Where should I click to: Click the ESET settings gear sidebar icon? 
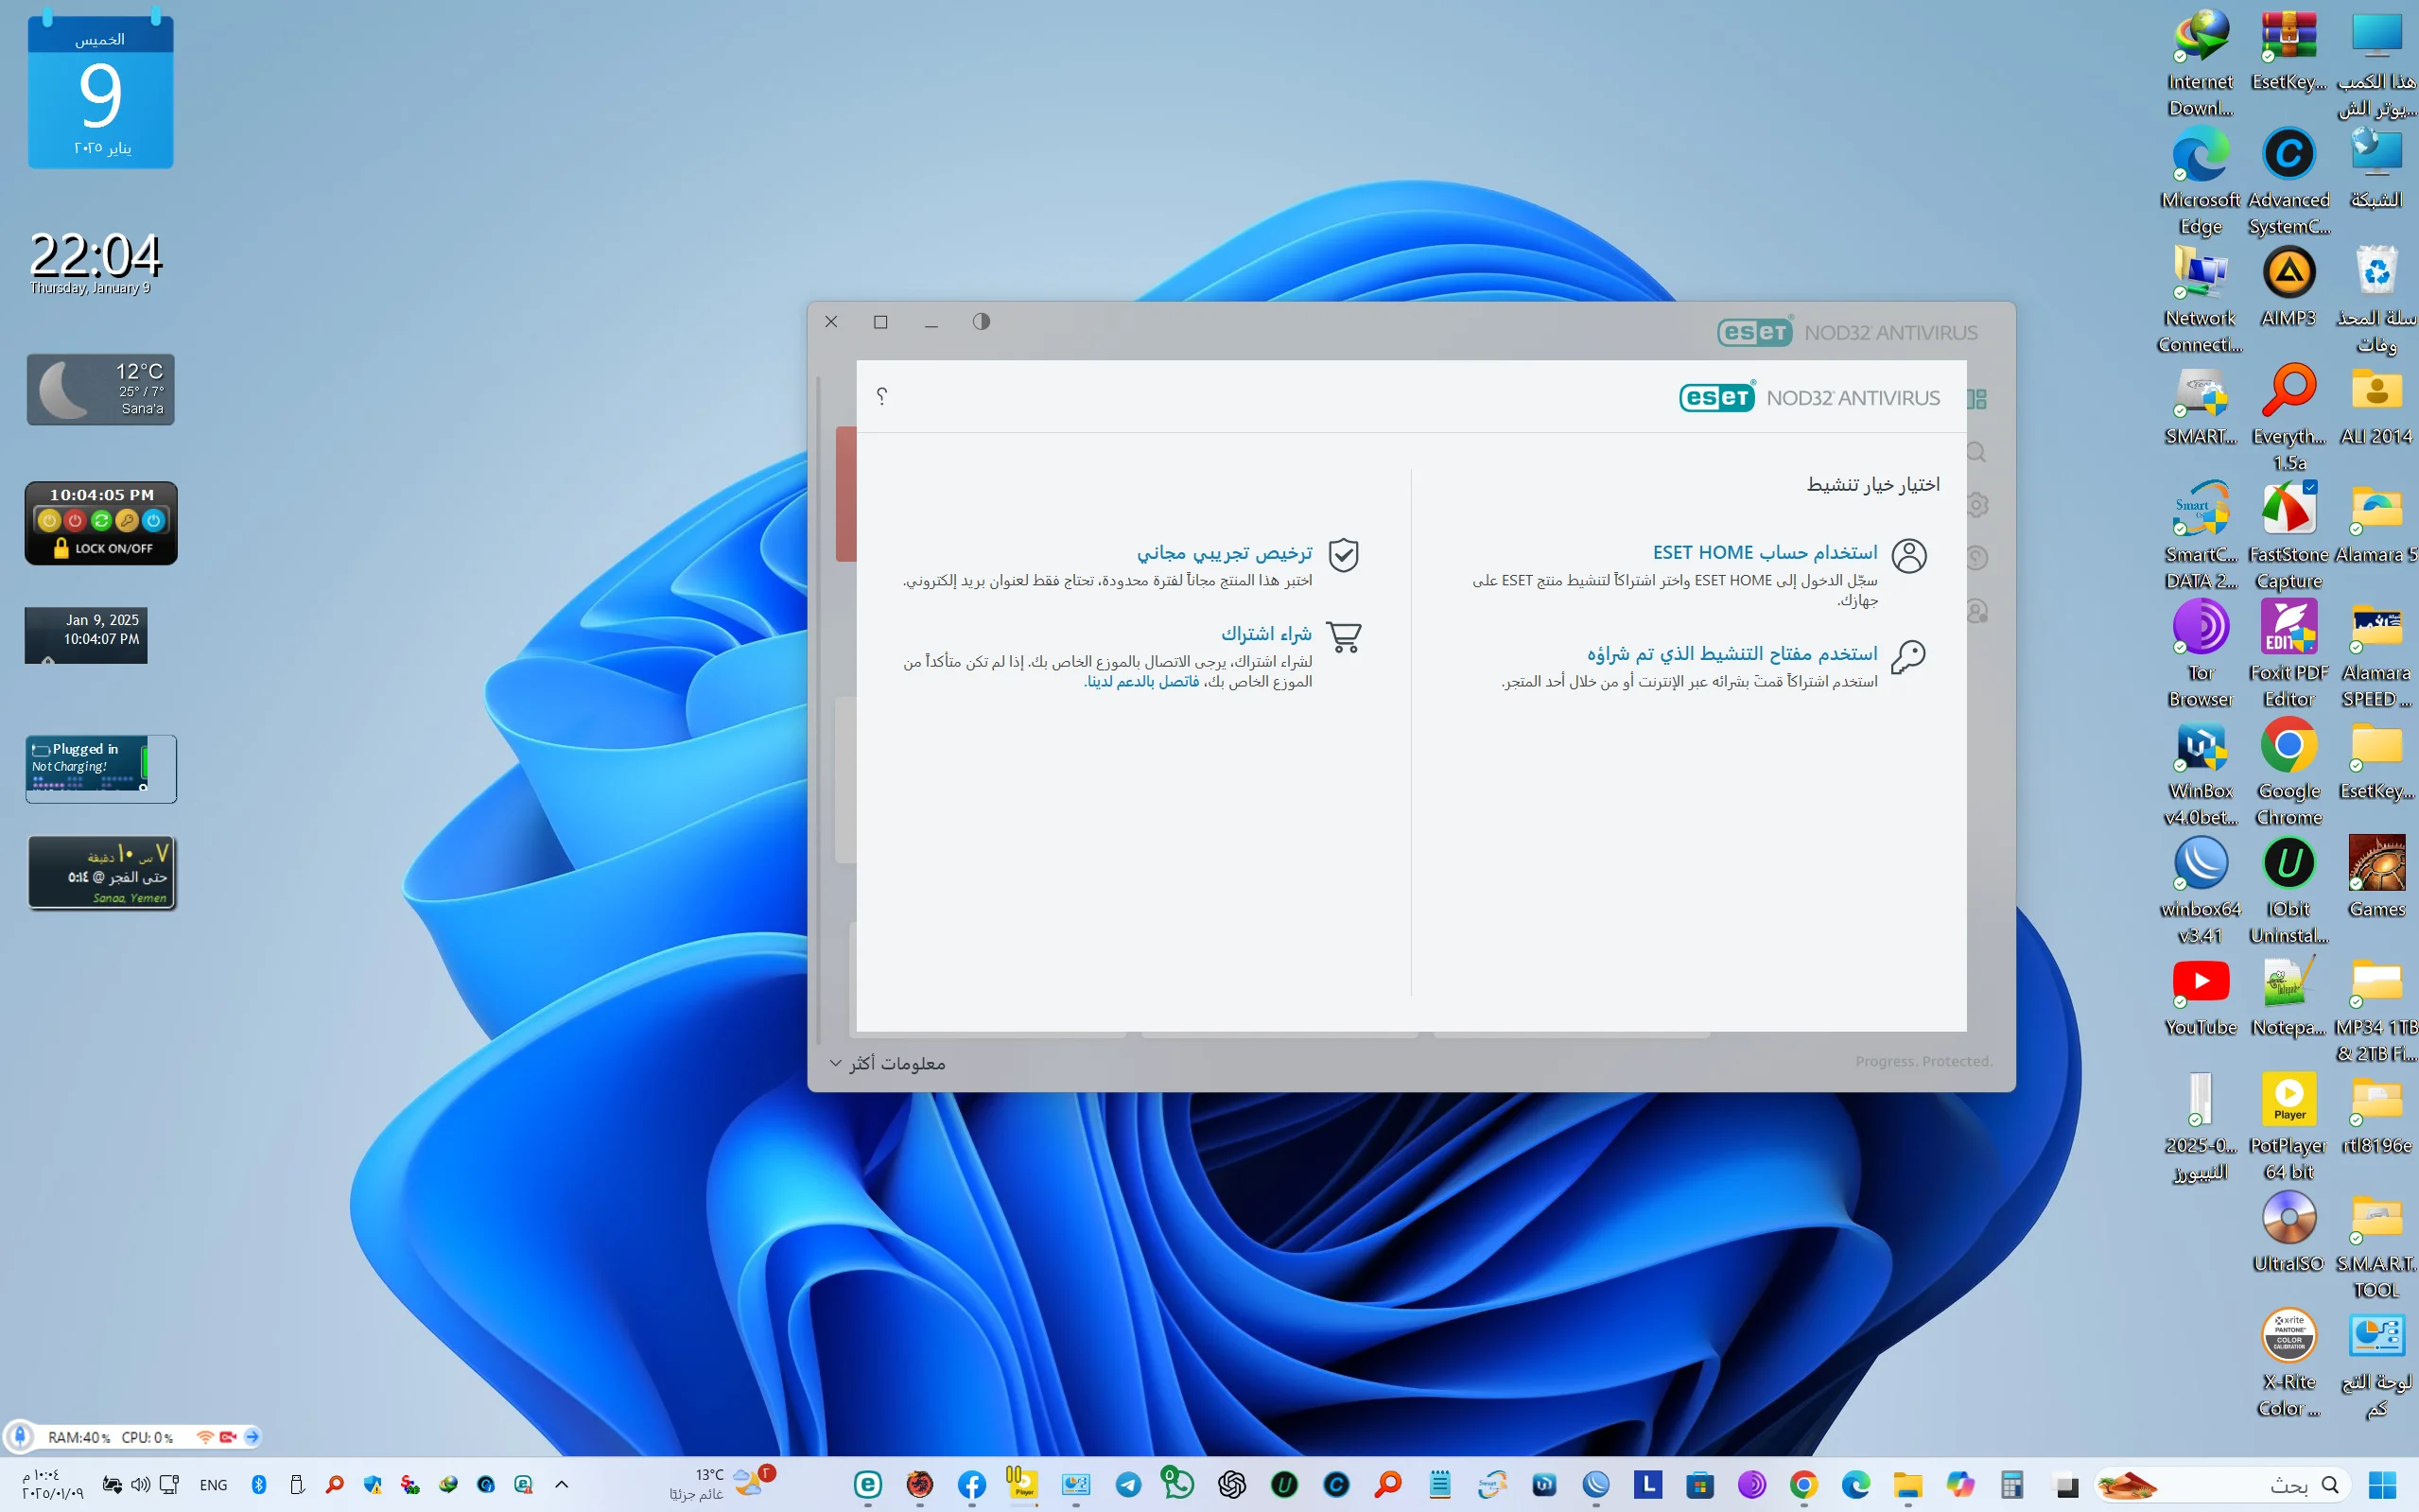pyautogui.click(x=1976, y=505)
